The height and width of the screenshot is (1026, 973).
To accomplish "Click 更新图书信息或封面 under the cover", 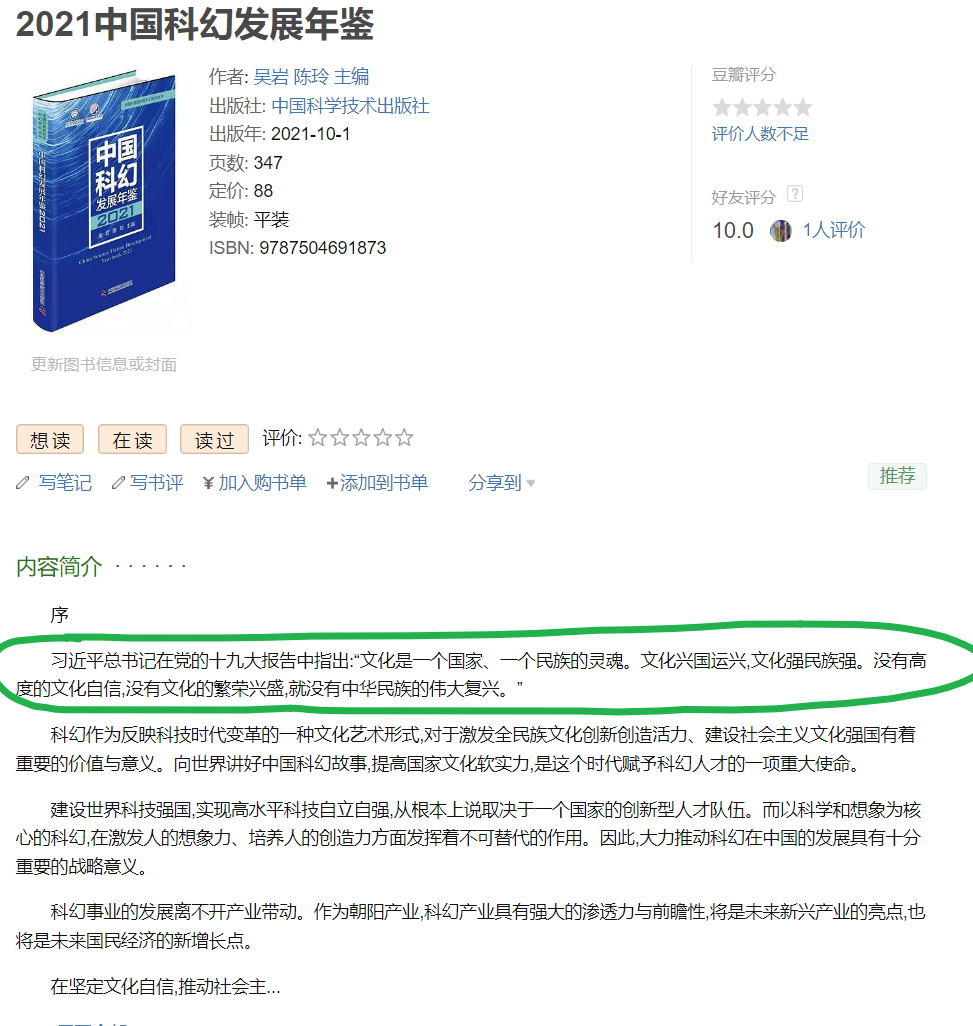I will [104, 364].
